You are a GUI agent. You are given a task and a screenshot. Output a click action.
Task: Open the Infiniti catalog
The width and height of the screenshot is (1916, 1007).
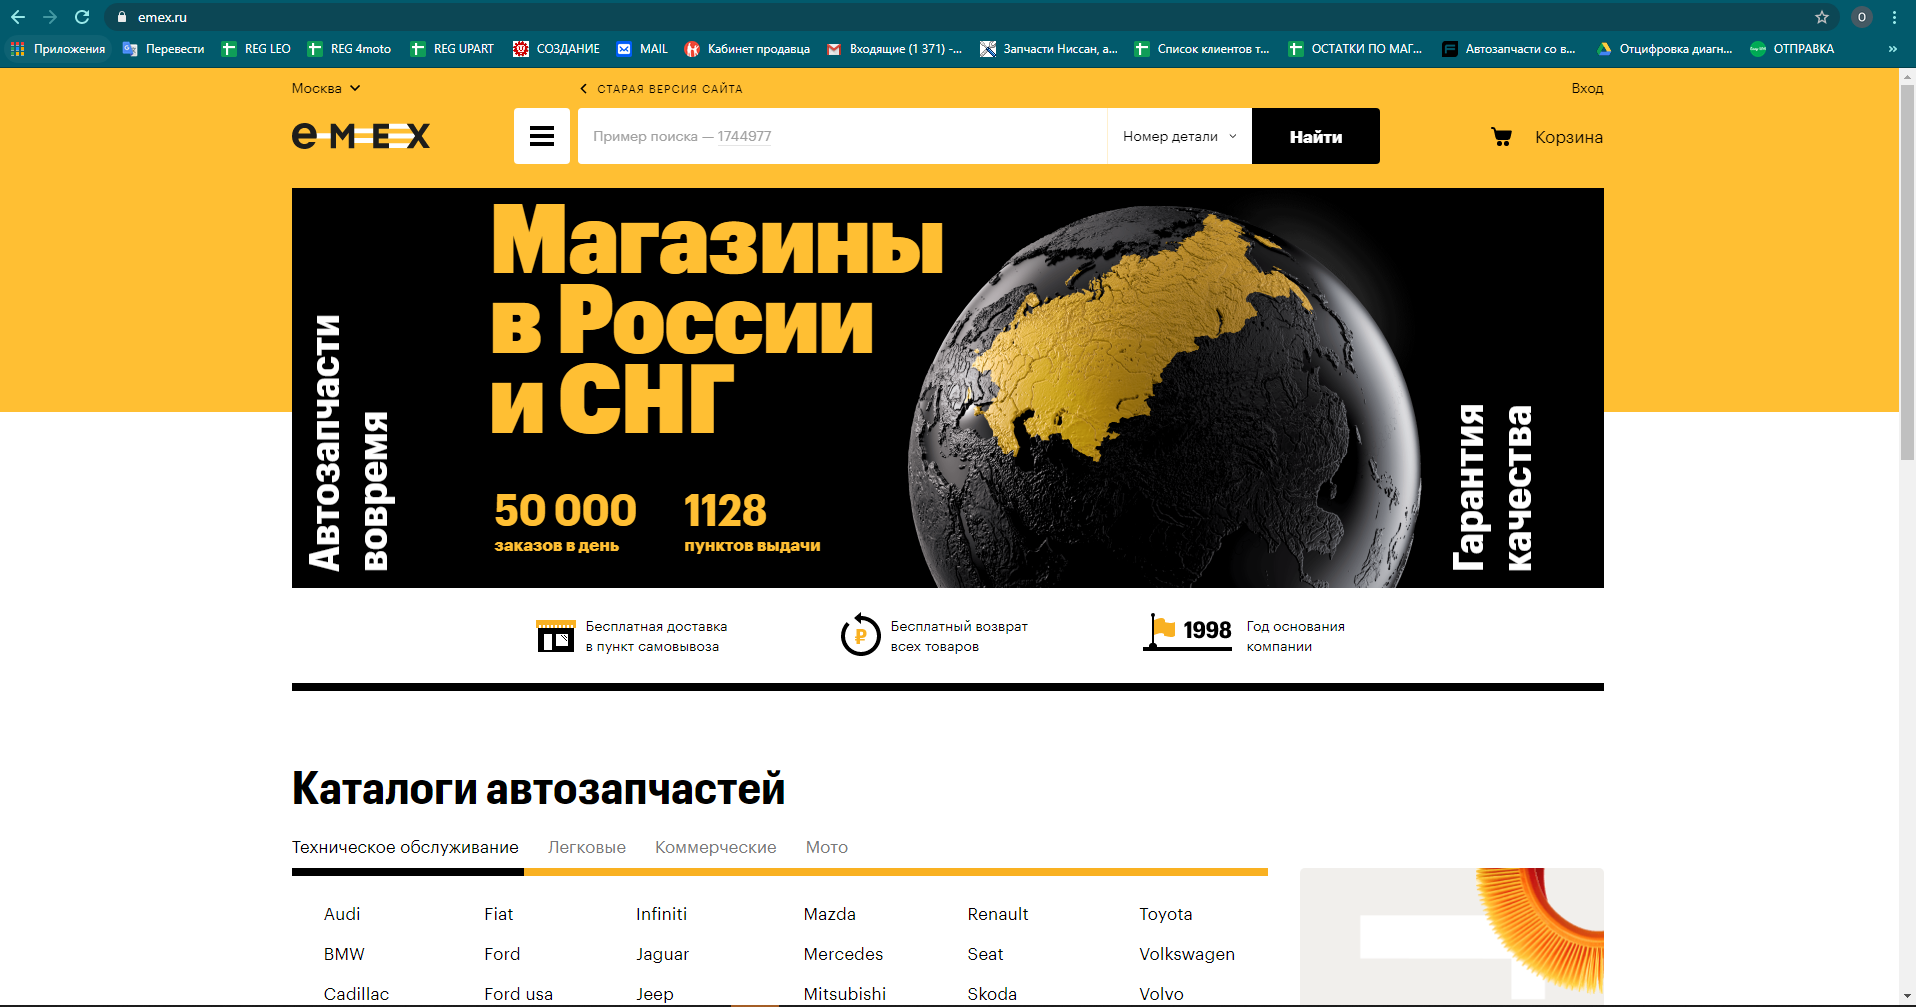pyautogui.click(x=661, y=914)
